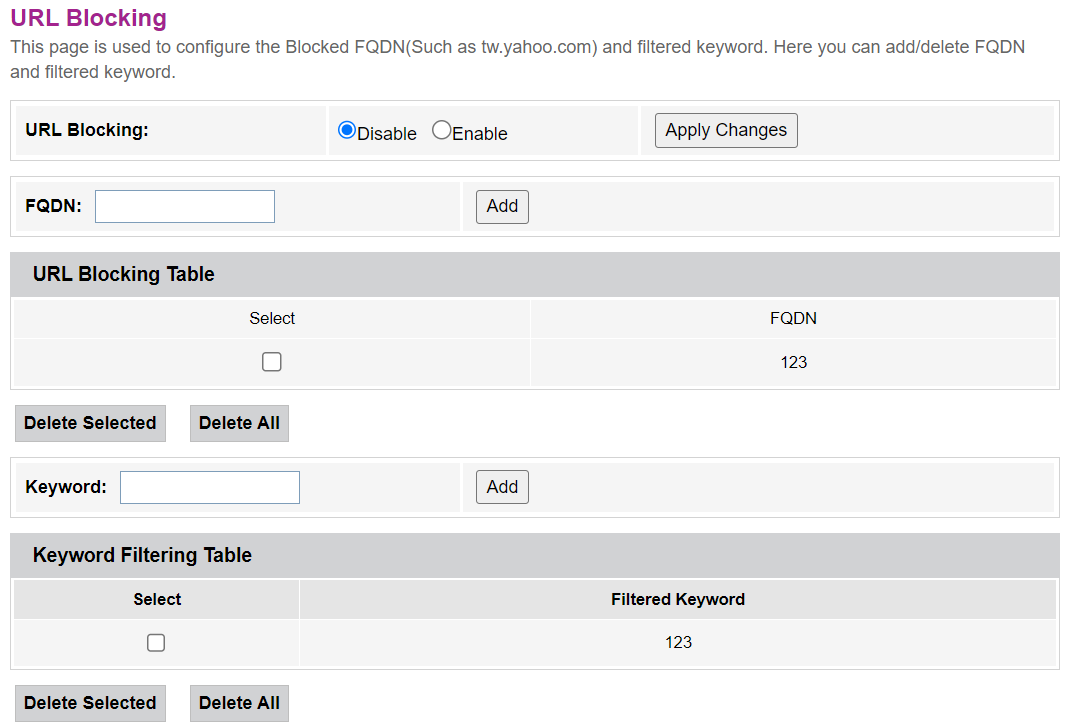The image size is (1071, 728).
Task: Click the Filtered Keyword column header
Action: tap(678, 600)
